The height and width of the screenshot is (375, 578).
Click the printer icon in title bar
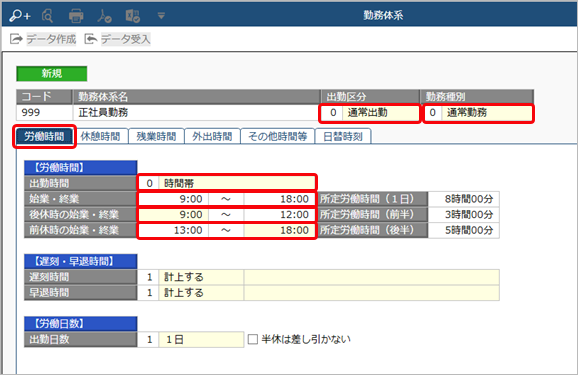click(76, 16)
